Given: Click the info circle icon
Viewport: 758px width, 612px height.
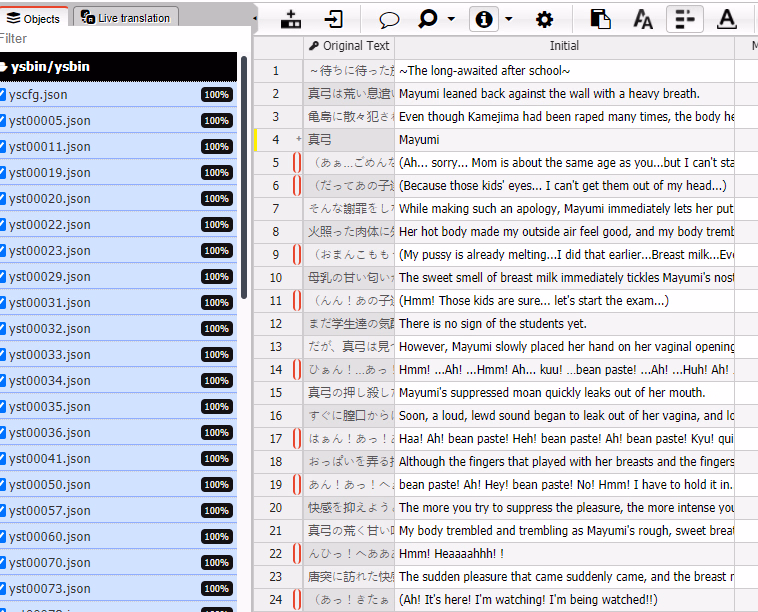Looking at the screenshot, I should click(x=484, y=19).
